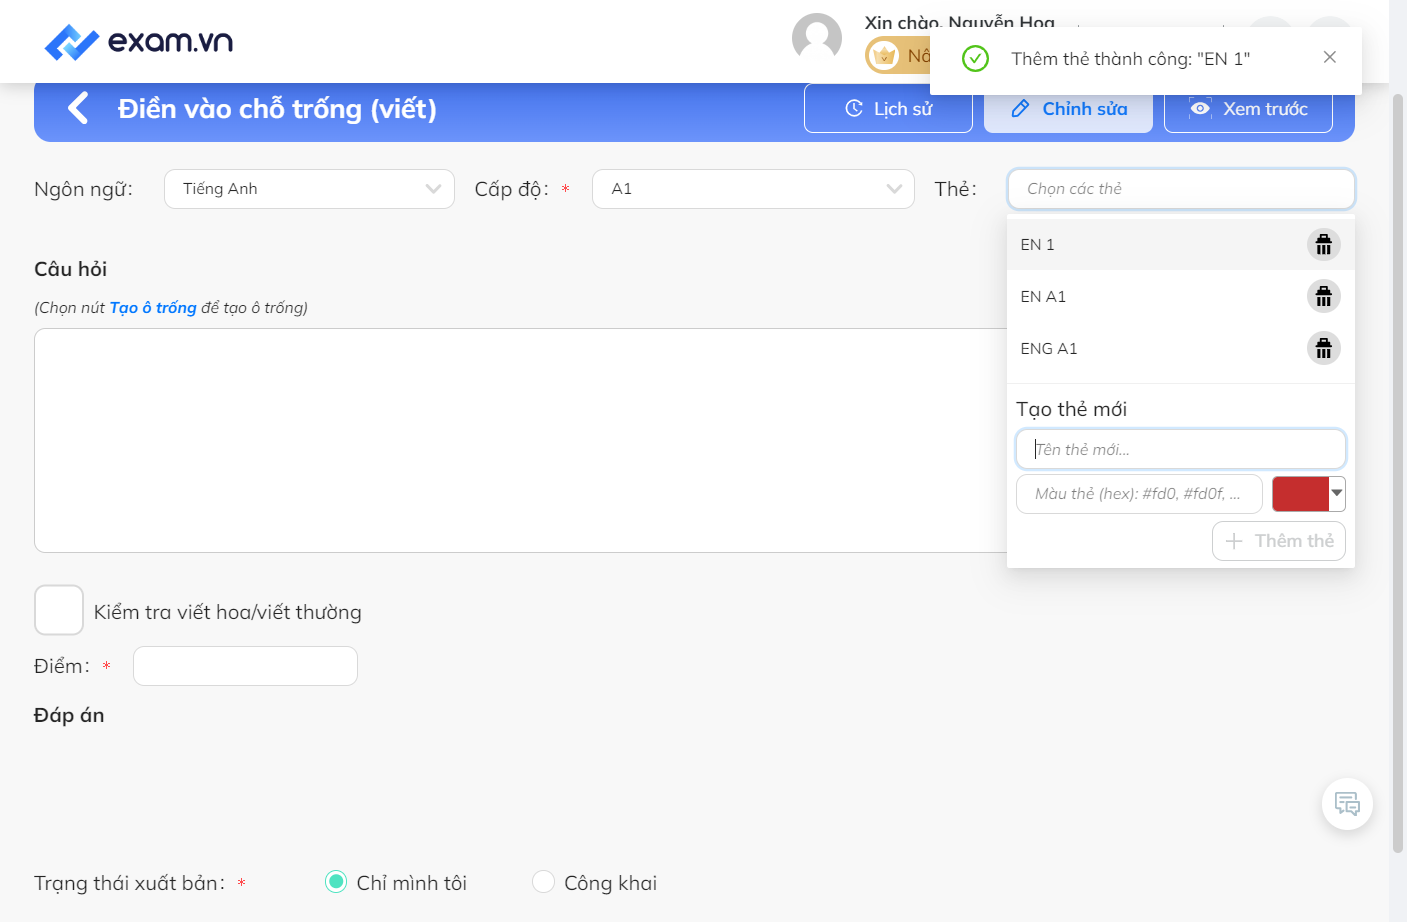Viewport: 1407px width, 922px height.
Task: Open Lịch sử history
Action: coord(888,108)
